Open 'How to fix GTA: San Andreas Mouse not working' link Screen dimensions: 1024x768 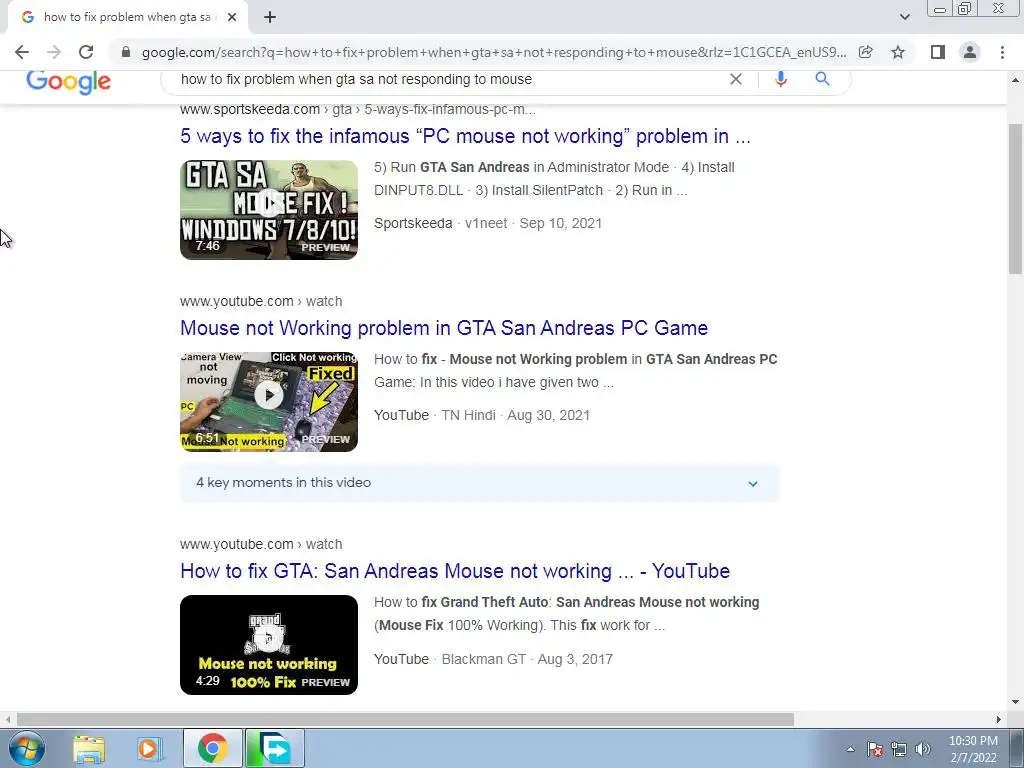pos(455,571)
